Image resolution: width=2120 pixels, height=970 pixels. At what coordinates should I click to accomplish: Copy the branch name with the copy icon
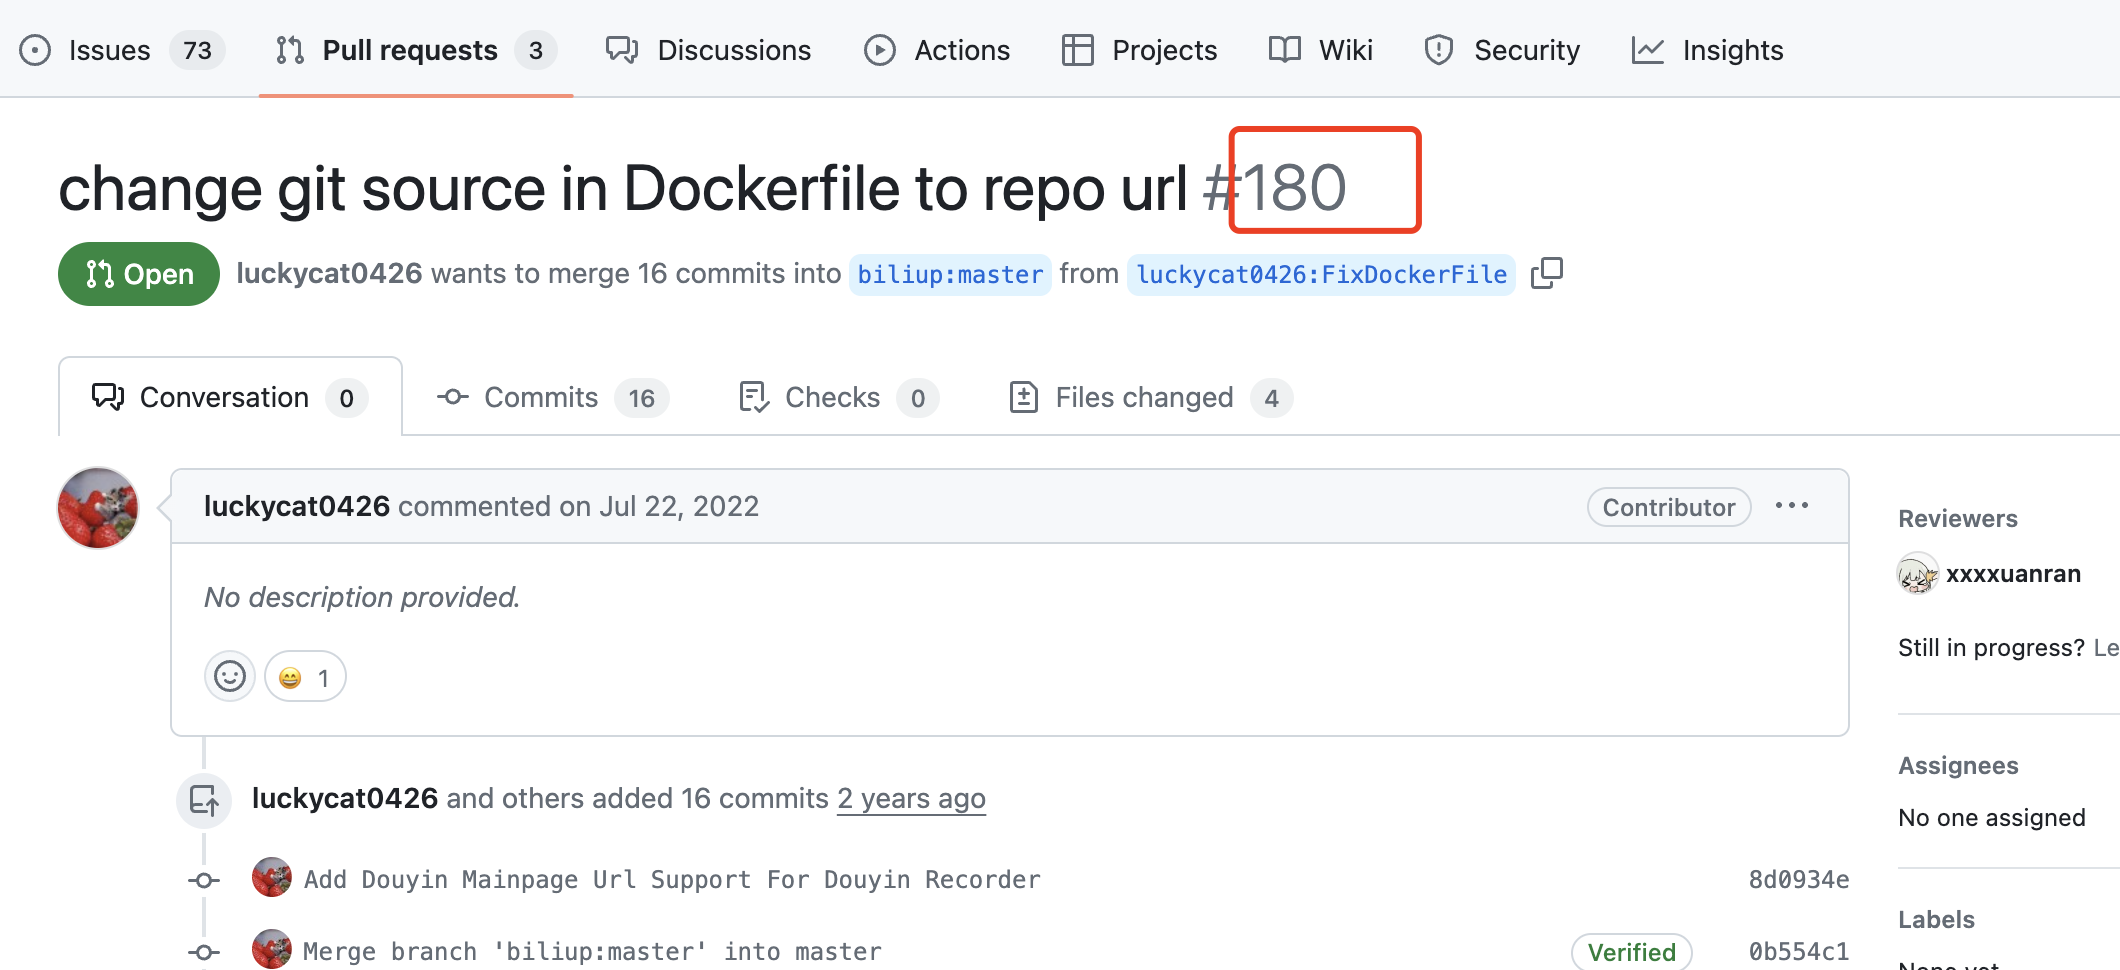(1547, 273)
